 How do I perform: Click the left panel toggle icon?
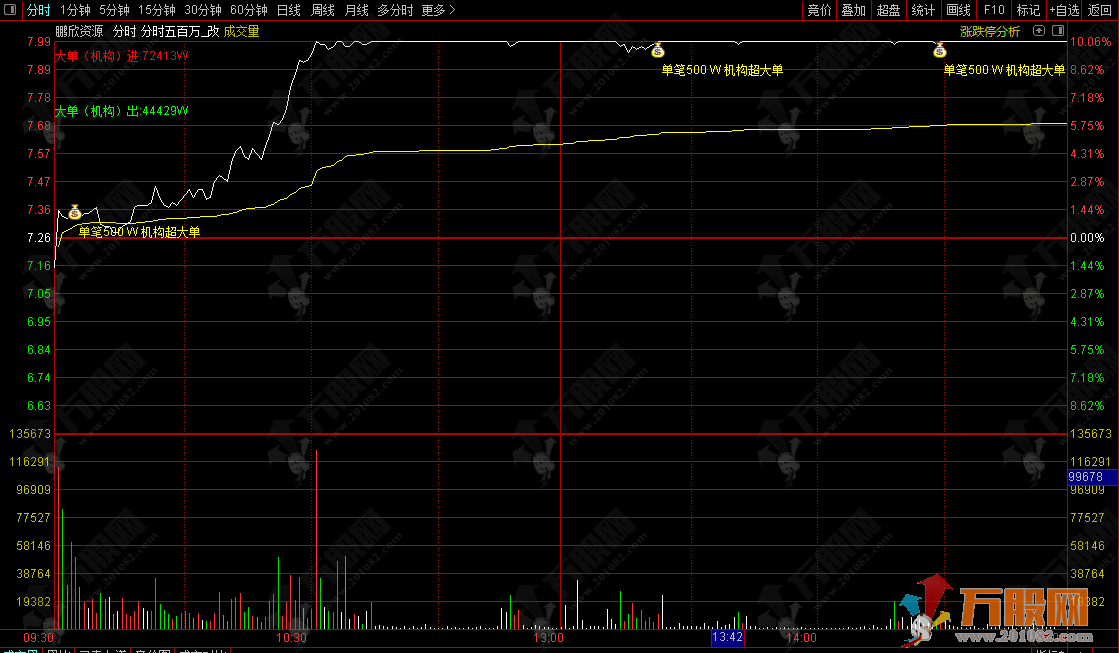[x=10, y=10]
